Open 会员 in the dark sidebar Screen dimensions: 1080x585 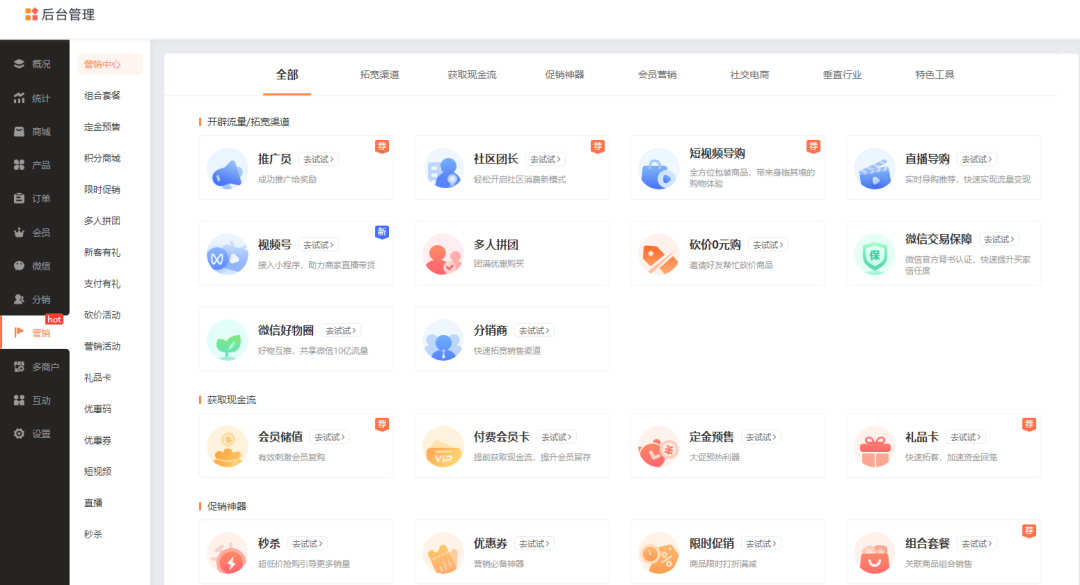[x=34, y=232]
